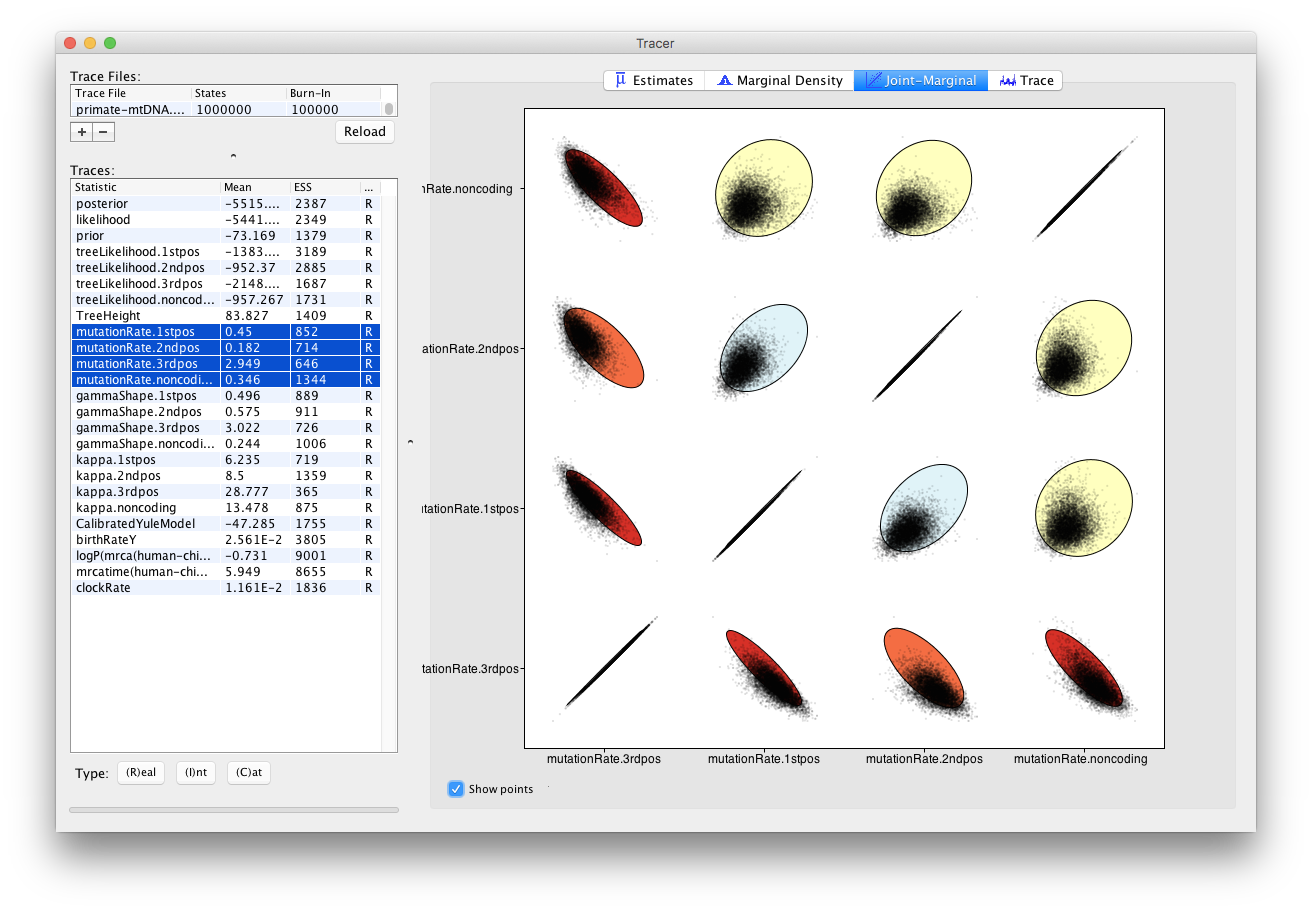Select the primate-mtDNA trace file row

[x=130, y=109]
